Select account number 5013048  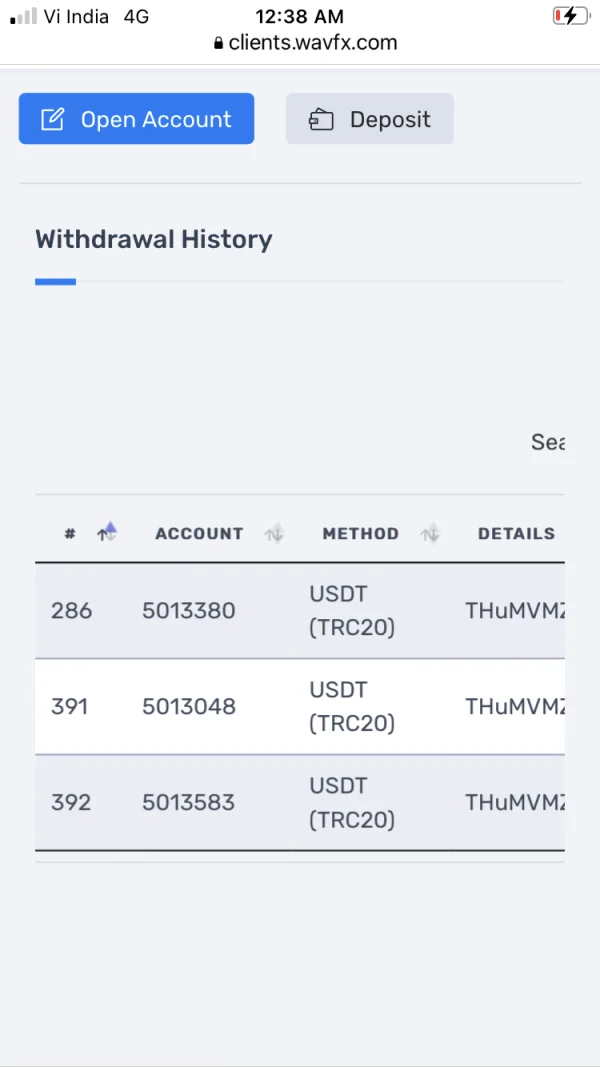189,707
